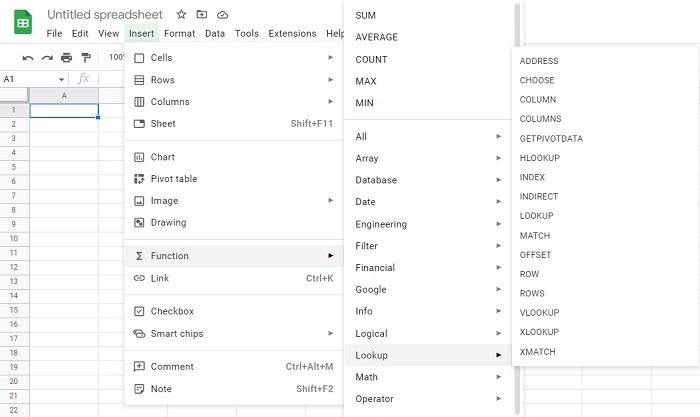Image resolution: width=700 pixels, height=417 pixels.
Task: Check cloud document status icon
Action: [222, 15]
